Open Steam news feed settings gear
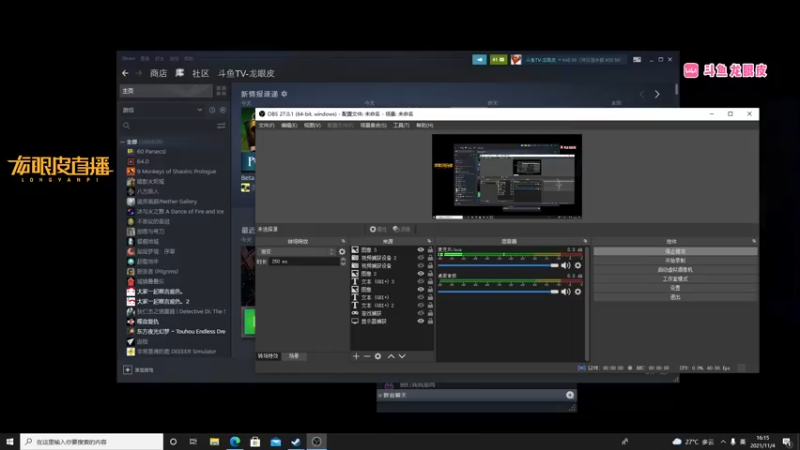Image resolution: width=800 pixels, height=450 pixels. [x=284, y=94]
